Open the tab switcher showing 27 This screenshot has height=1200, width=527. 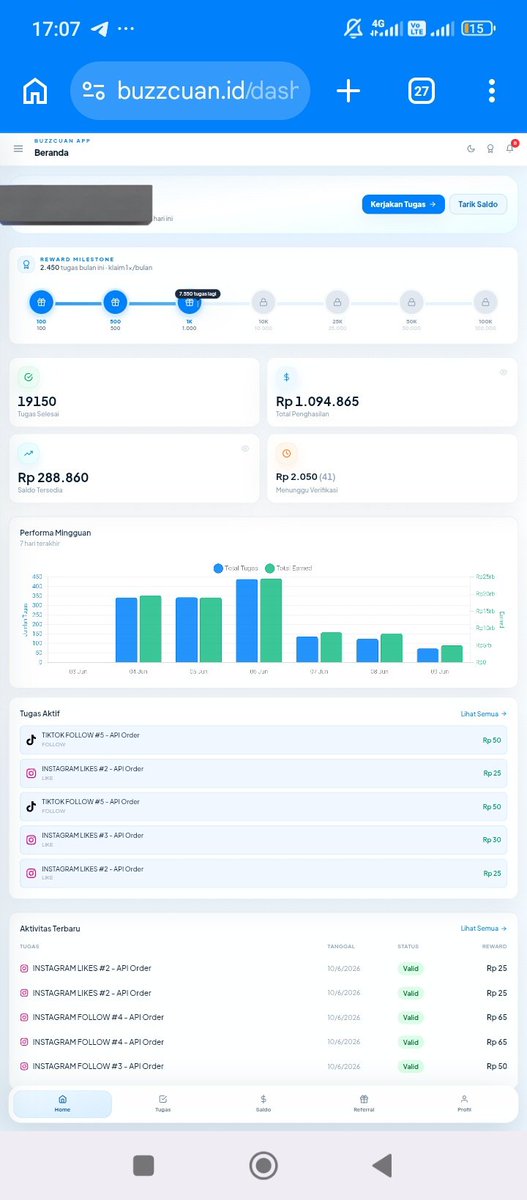(422, 92)
